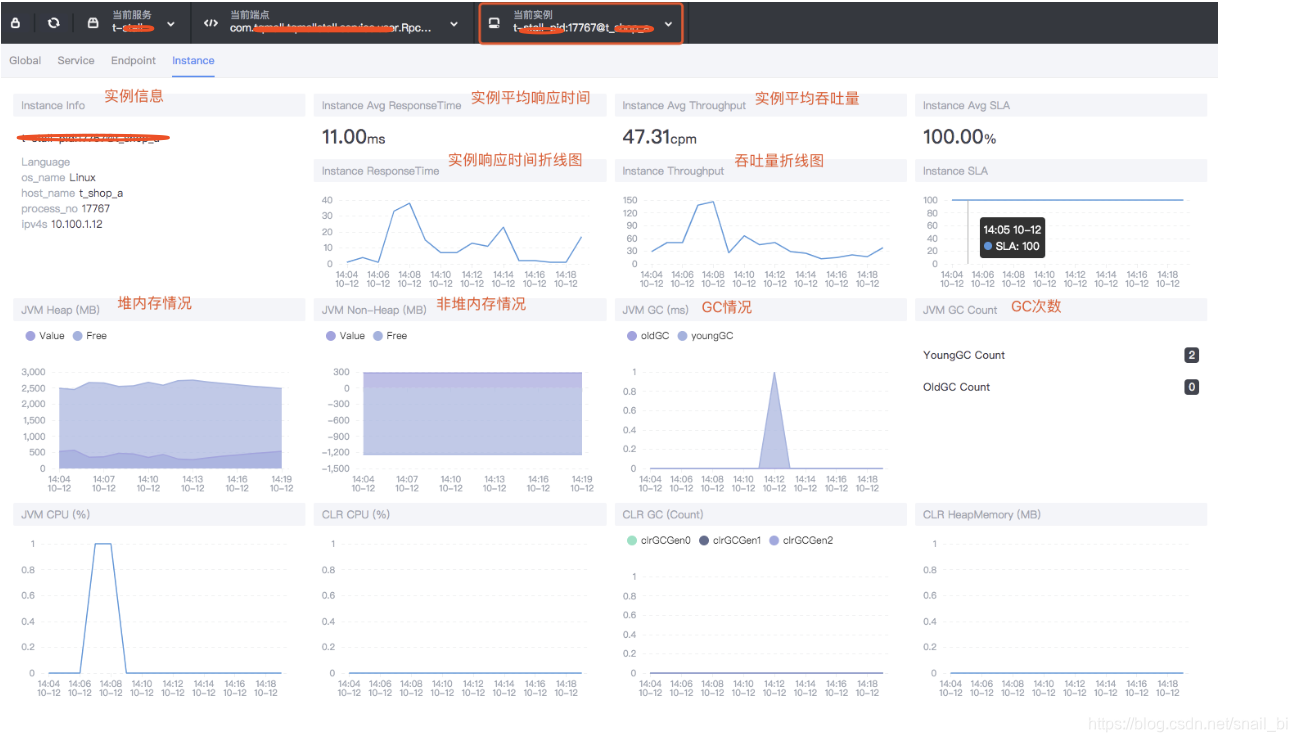
Task: Open the 当前实例 instance selector dropdown
Action: point(581,23)
